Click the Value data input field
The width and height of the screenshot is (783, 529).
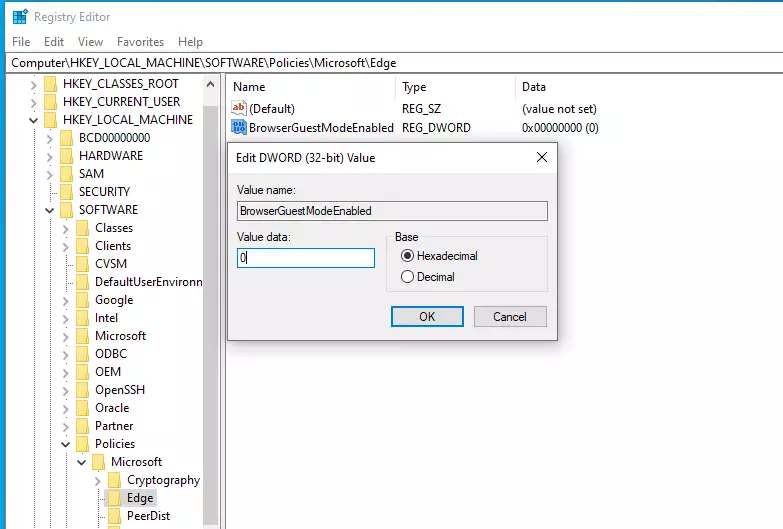click(x=306, y=258)
